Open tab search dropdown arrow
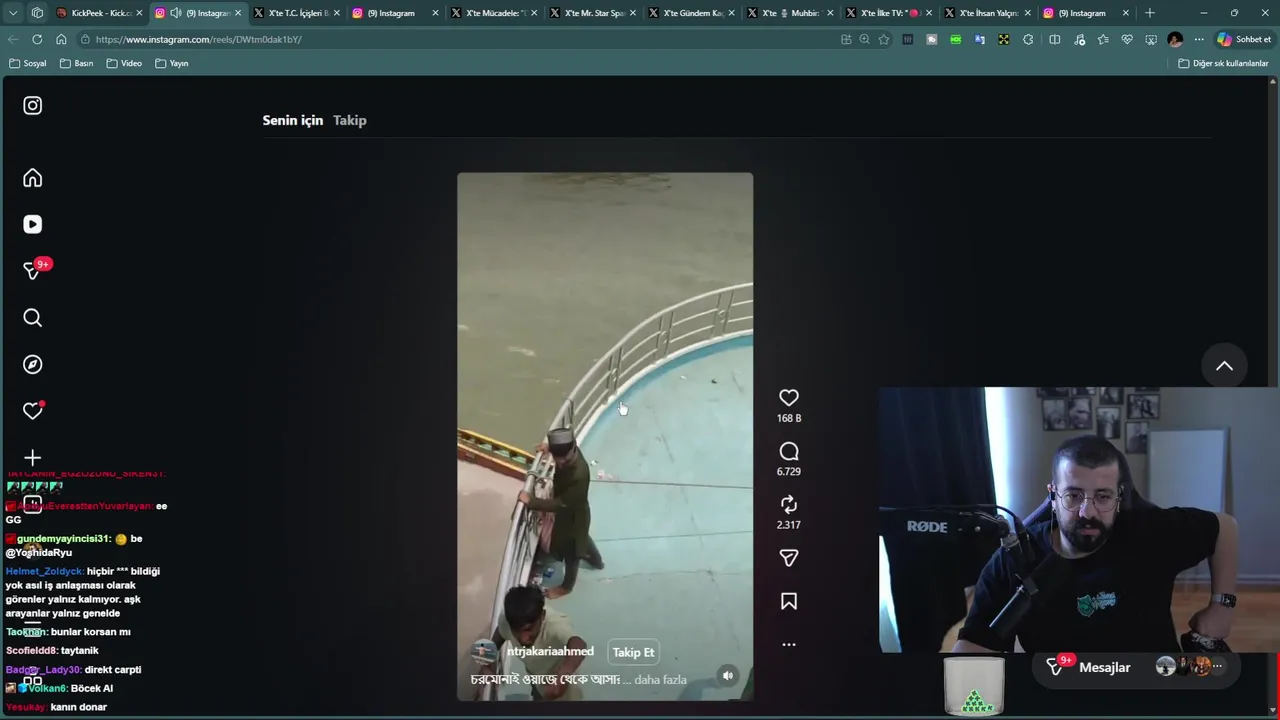 tap(13, 13)
